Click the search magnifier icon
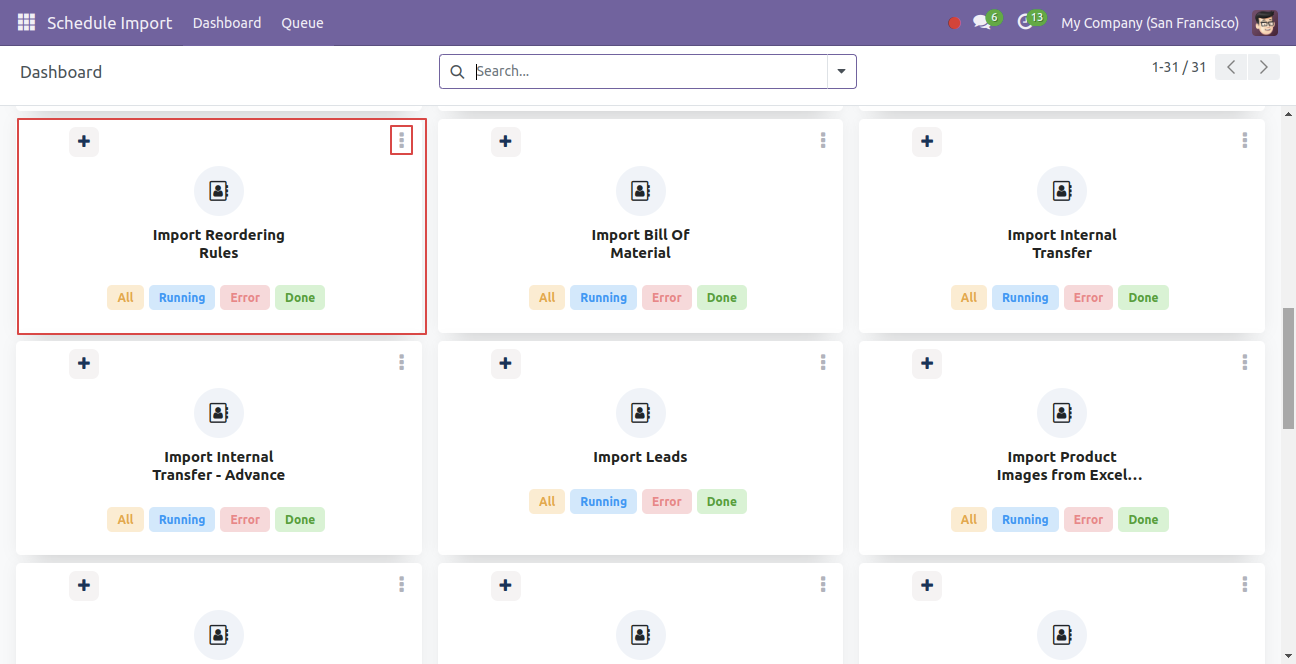 [458, 72]
